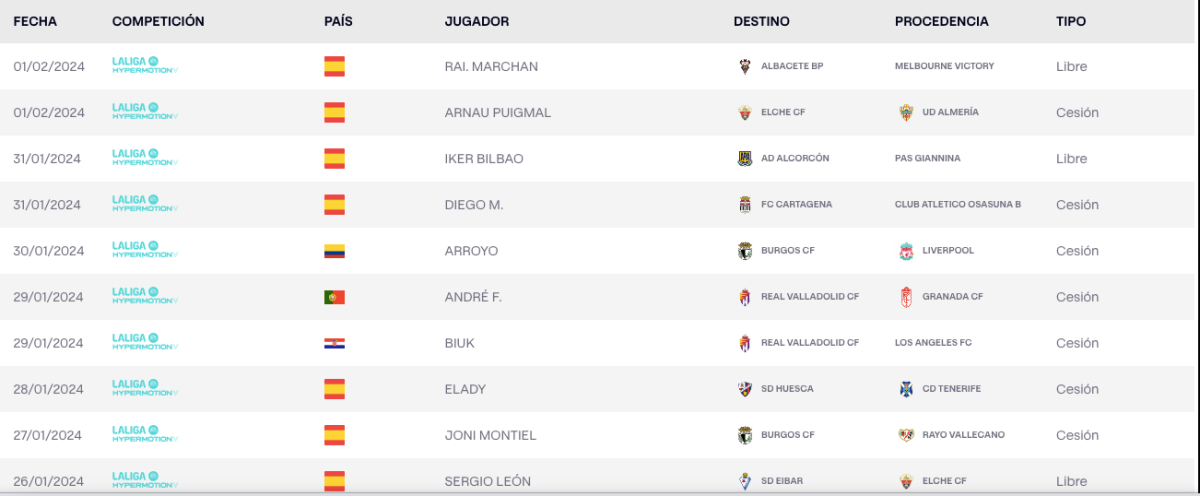Click the Liverpool club crest
This screenshot has width=1200, height=496.
pos(906,251)
